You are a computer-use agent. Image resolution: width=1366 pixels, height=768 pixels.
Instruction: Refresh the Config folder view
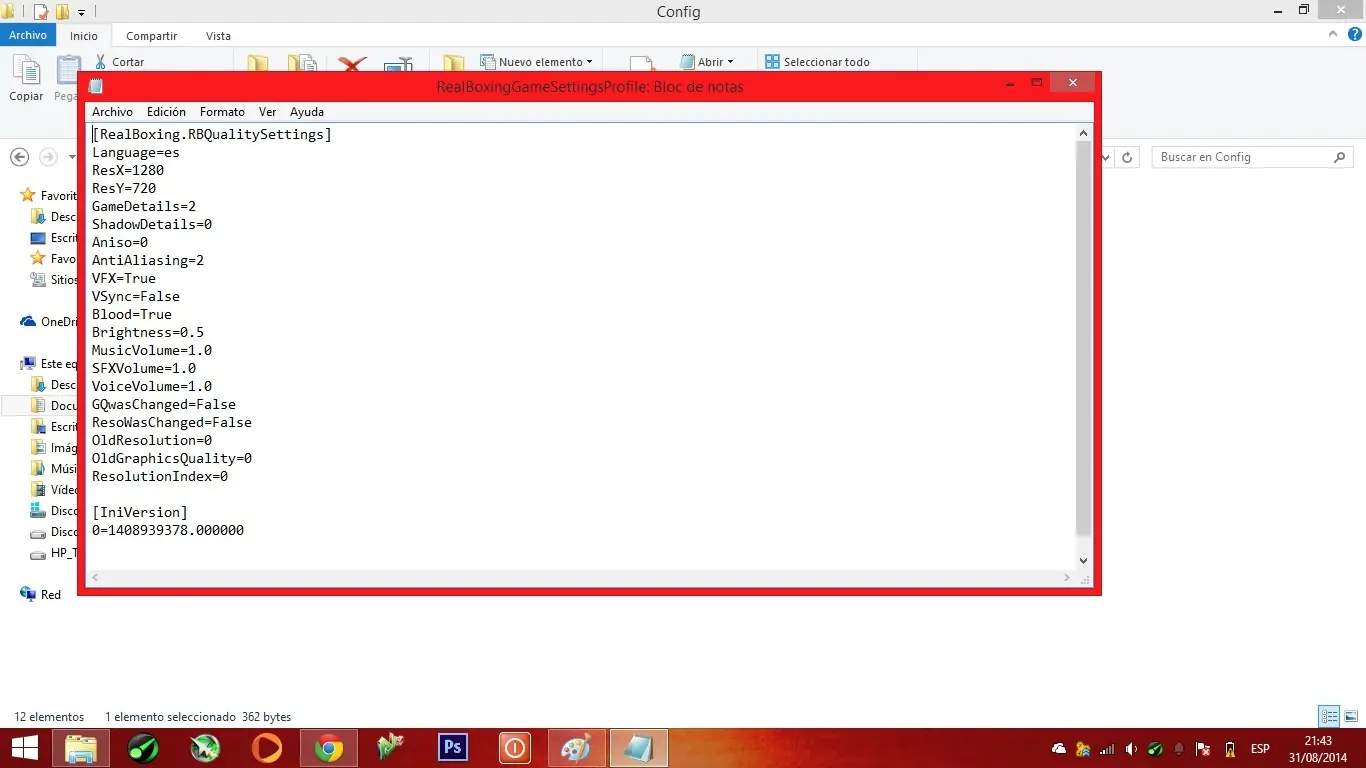point(1127,157)
